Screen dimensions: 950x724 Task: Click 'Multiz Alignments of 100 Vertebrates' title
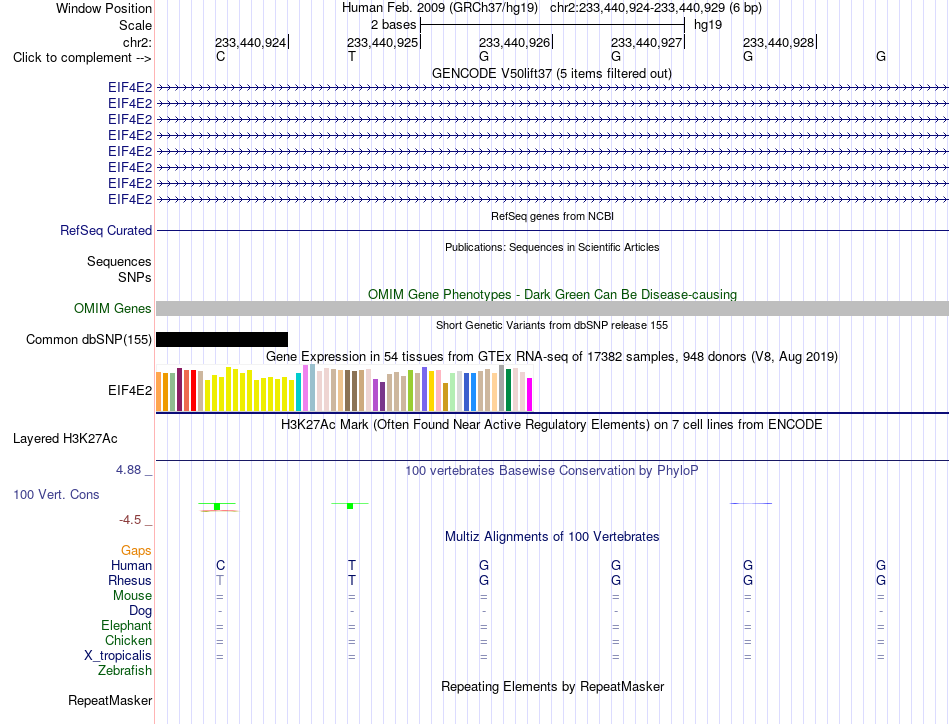coord(552,536)
